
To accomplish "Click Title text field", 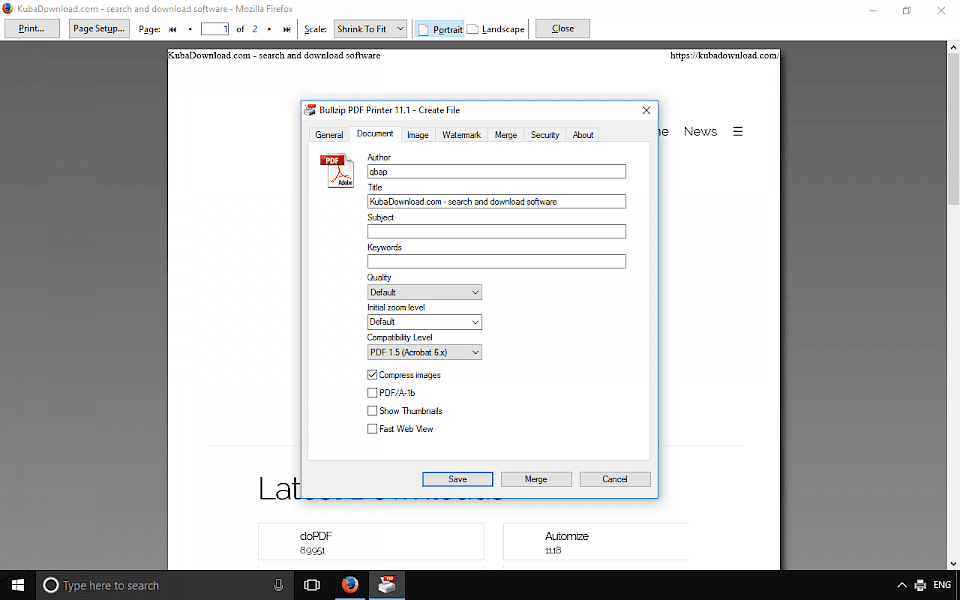I will click(497, 201).
